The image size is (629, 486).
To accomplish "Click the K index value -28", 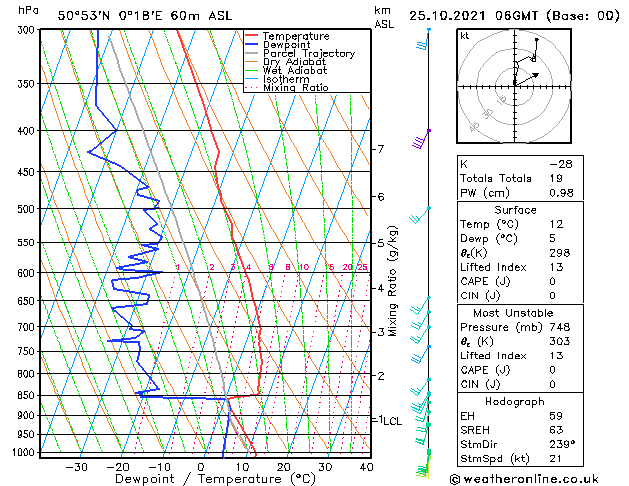I will [561, 164].
